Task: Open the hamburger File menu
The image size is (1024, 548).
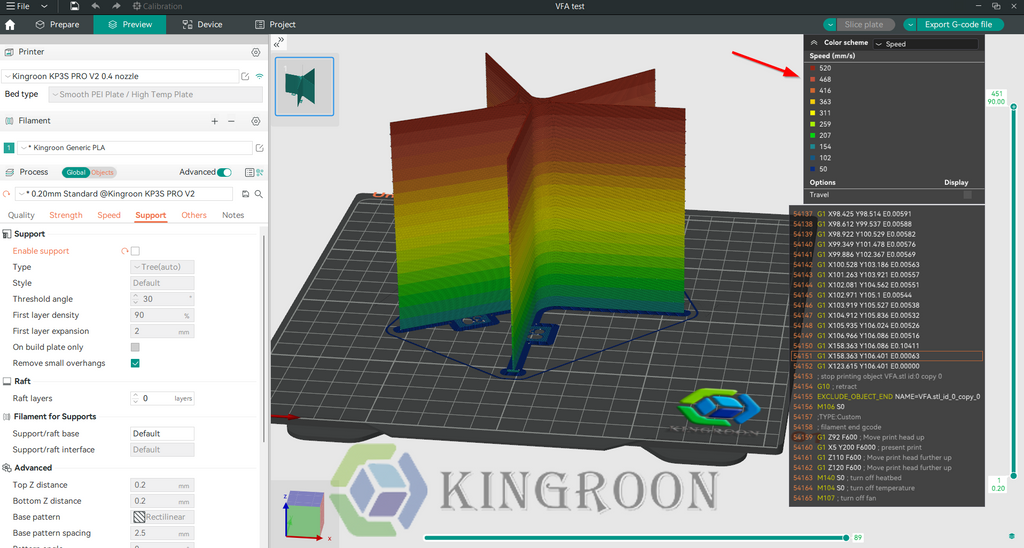Action: pos(18,6)
